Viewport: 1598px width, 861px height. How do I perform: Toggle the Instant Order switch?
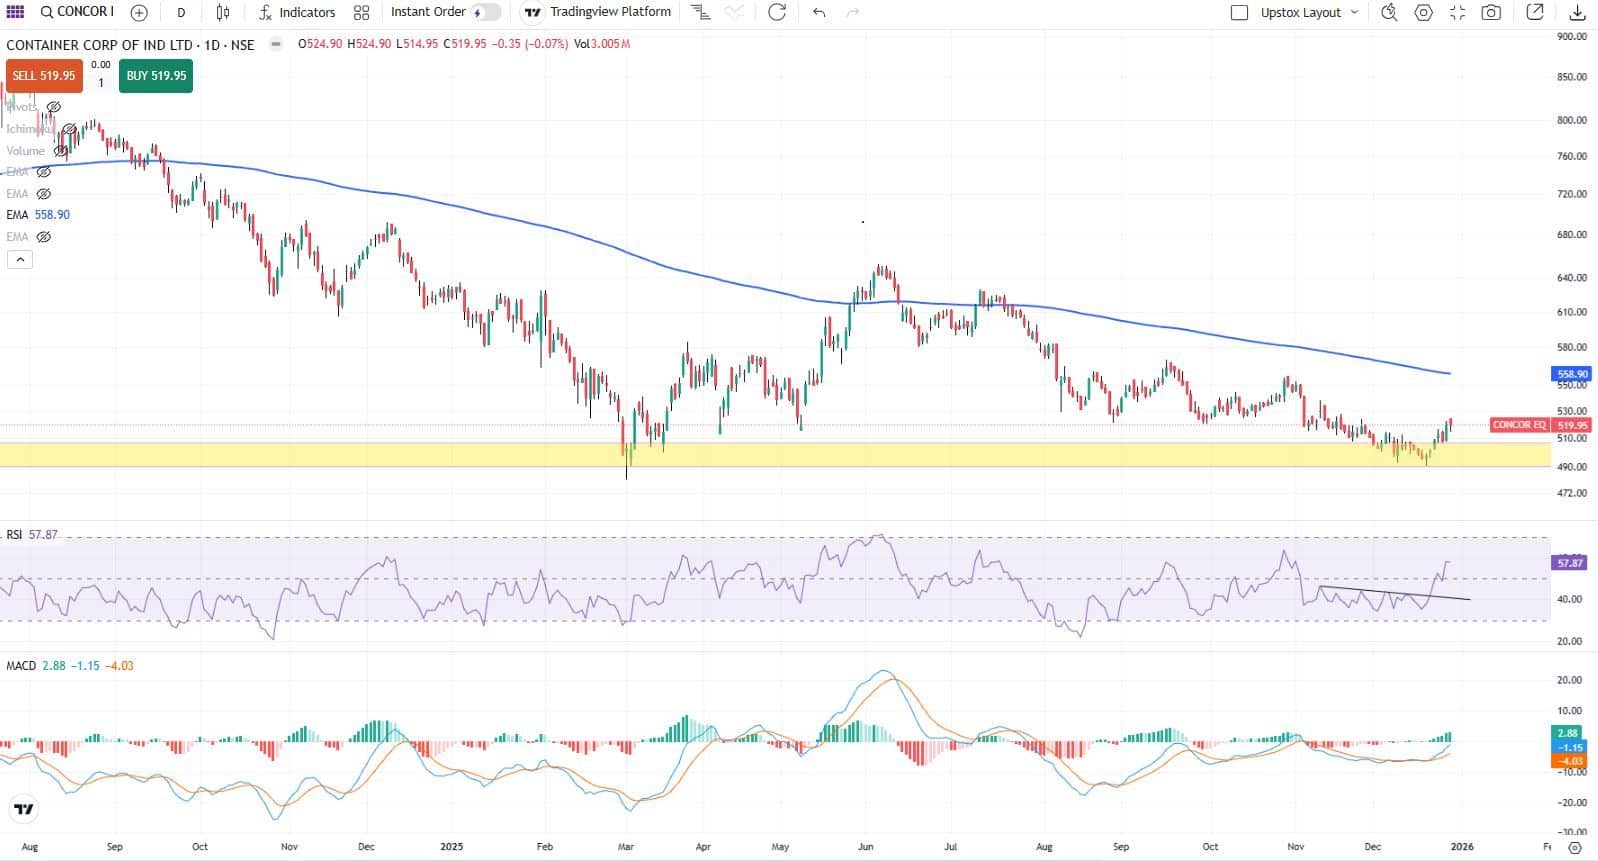(x=487, y=13)
